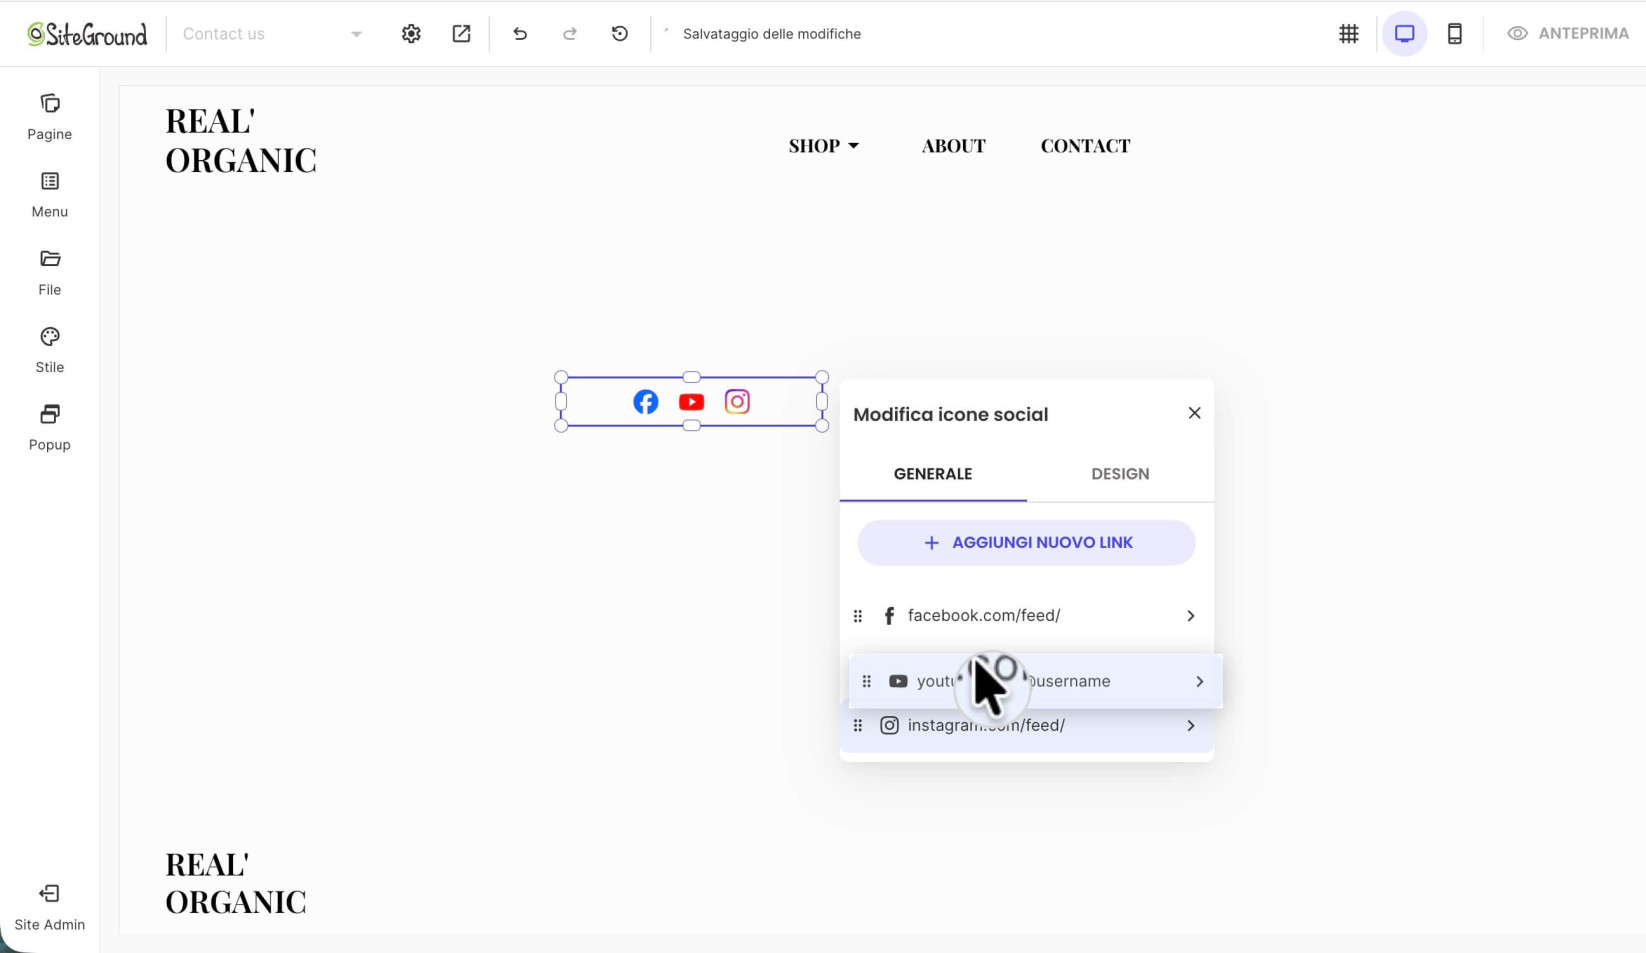
Task: Select the REAL' ORGANIC footer logo
Action: point(236,883)
